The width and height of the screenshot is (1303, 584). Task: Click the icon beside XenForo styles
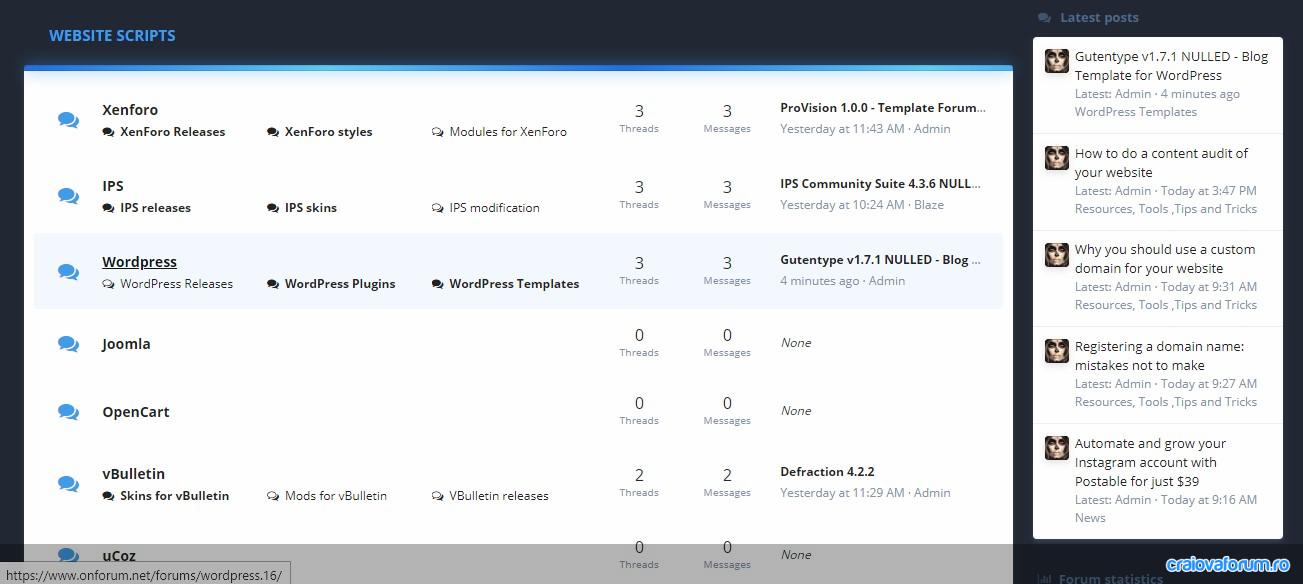[x=273, y=132]
